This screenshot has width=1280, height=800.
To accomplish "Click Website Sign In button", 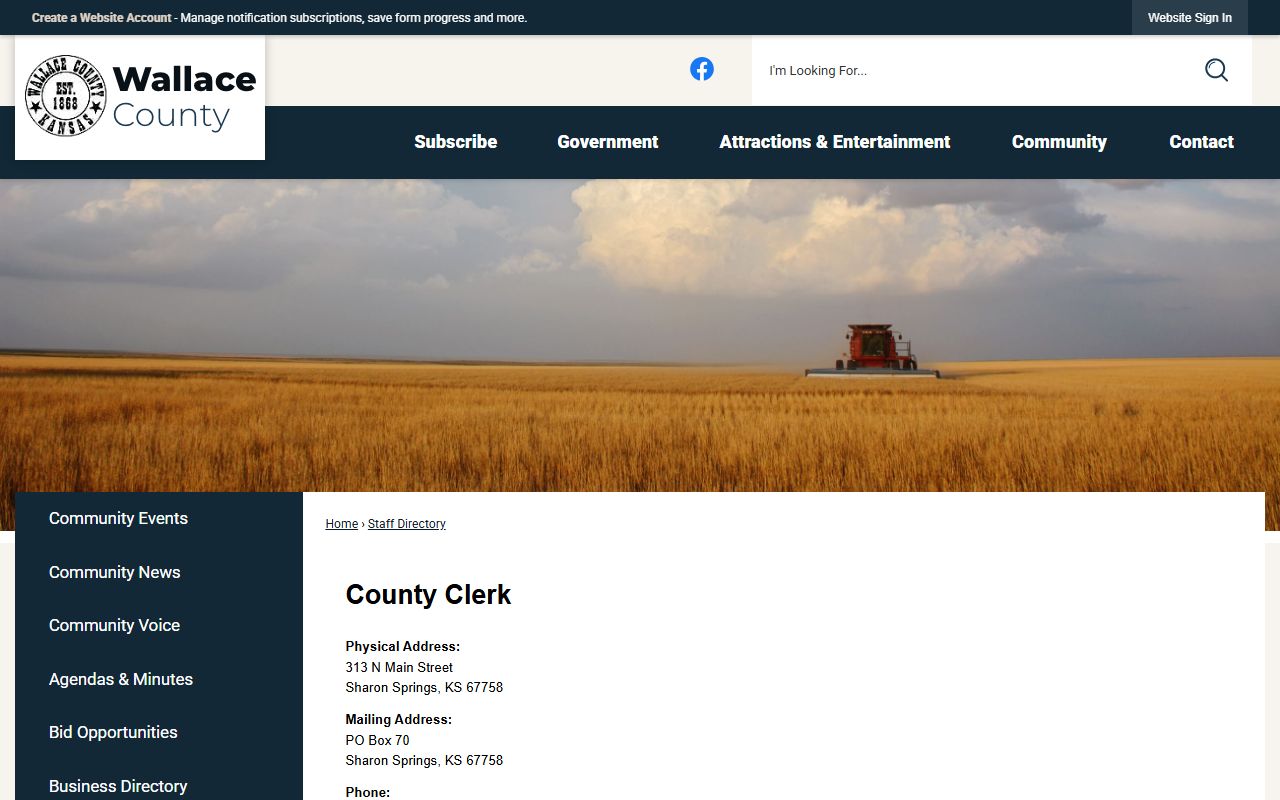I will [1190, 18].
